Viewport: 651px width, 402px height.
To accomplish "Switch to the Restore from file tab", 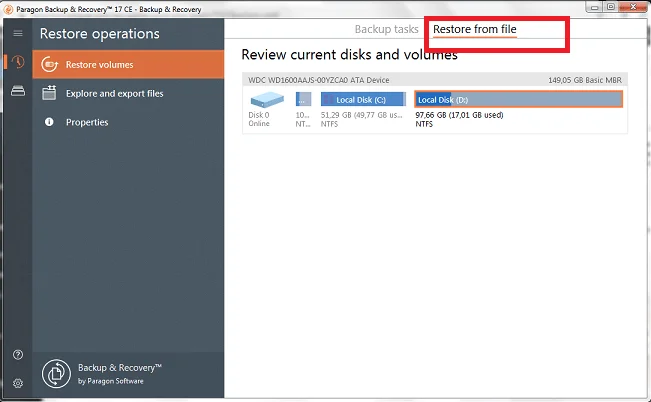I will pyautogui.click(x=474, y=30).
